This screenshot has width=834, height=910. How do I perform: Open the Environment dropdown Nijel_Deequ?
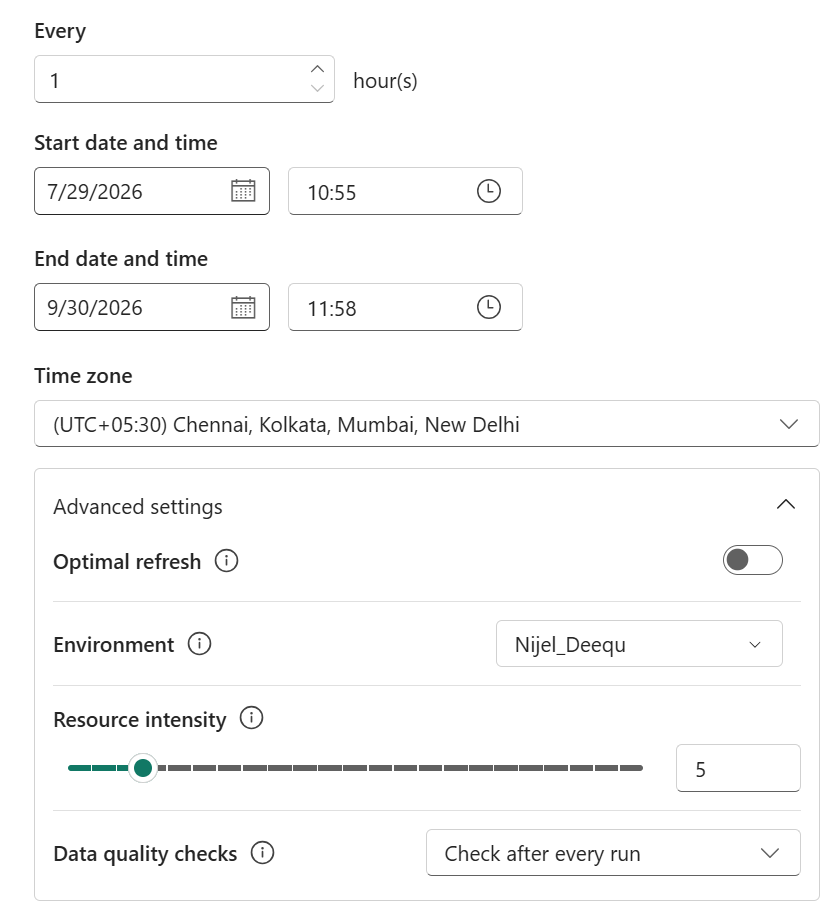click(639, 644)
